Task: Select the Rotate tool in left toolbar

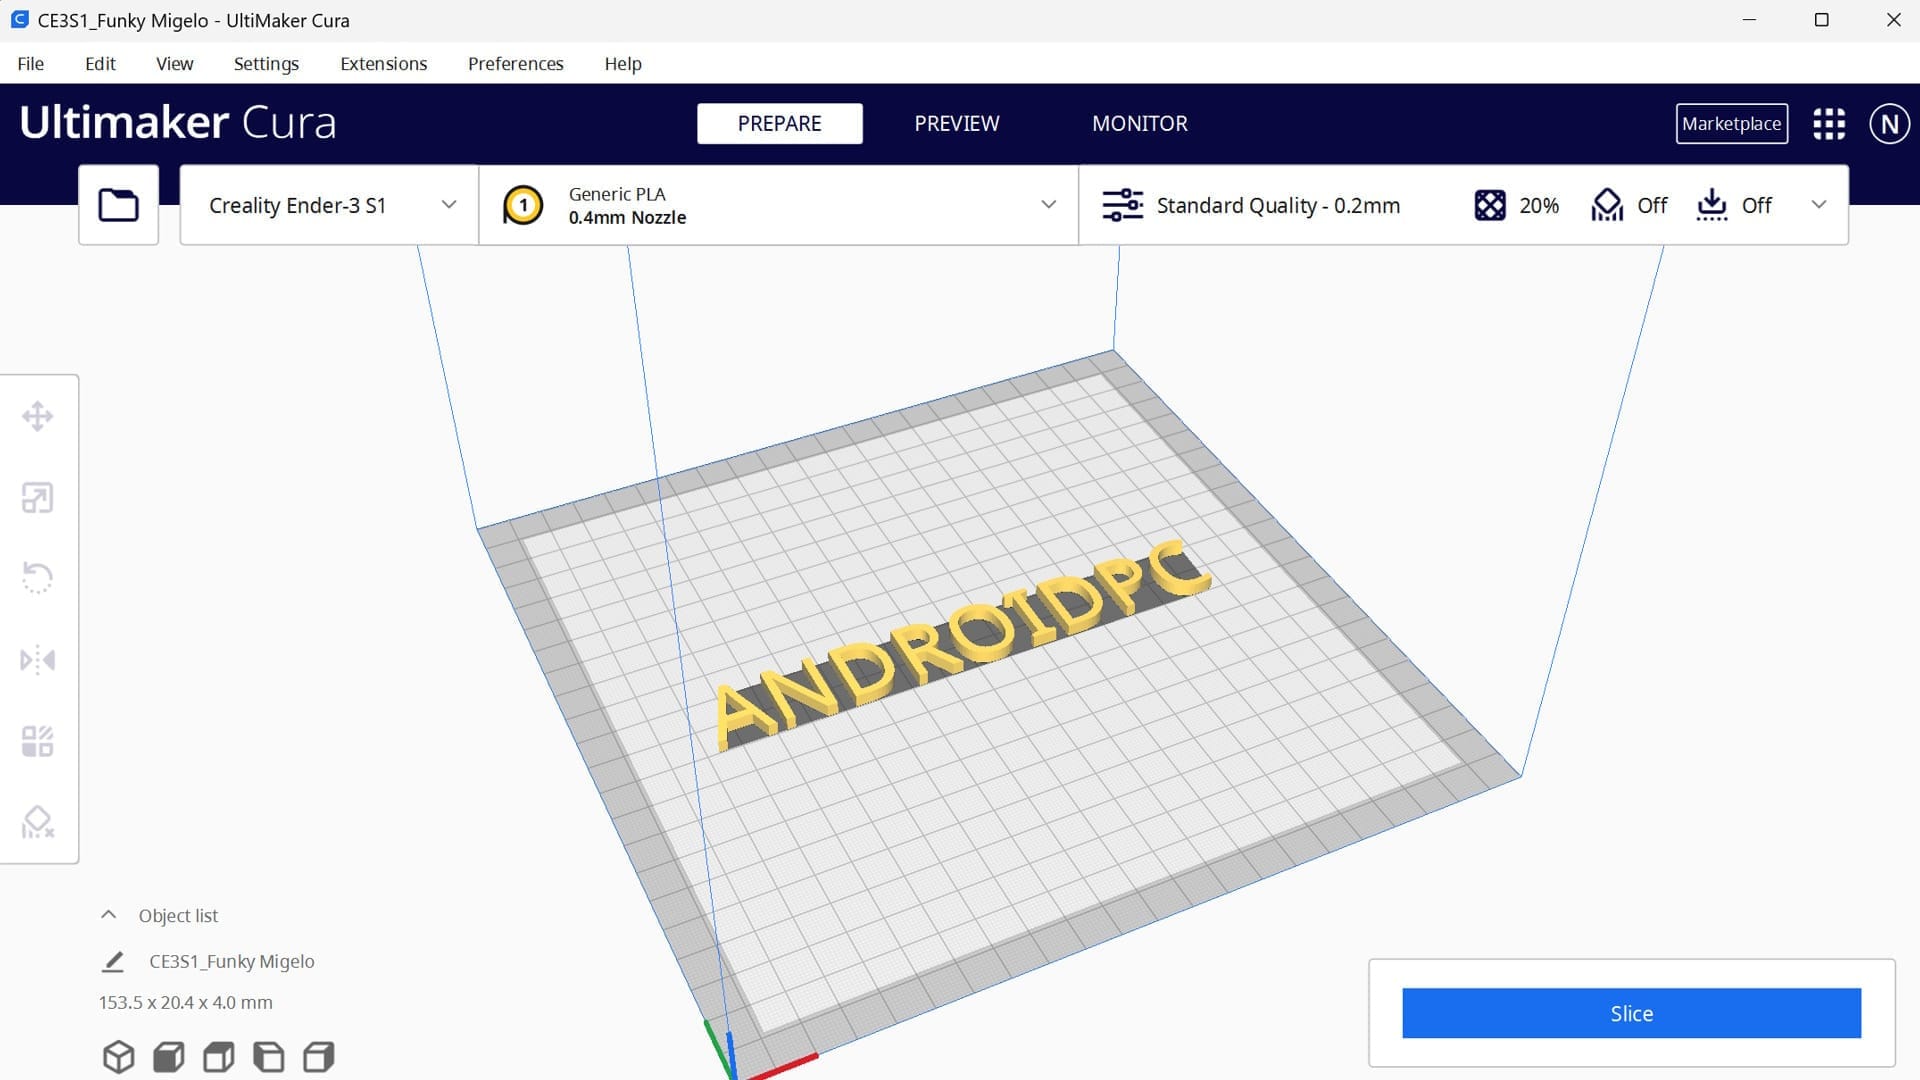Action: [38, 578]
